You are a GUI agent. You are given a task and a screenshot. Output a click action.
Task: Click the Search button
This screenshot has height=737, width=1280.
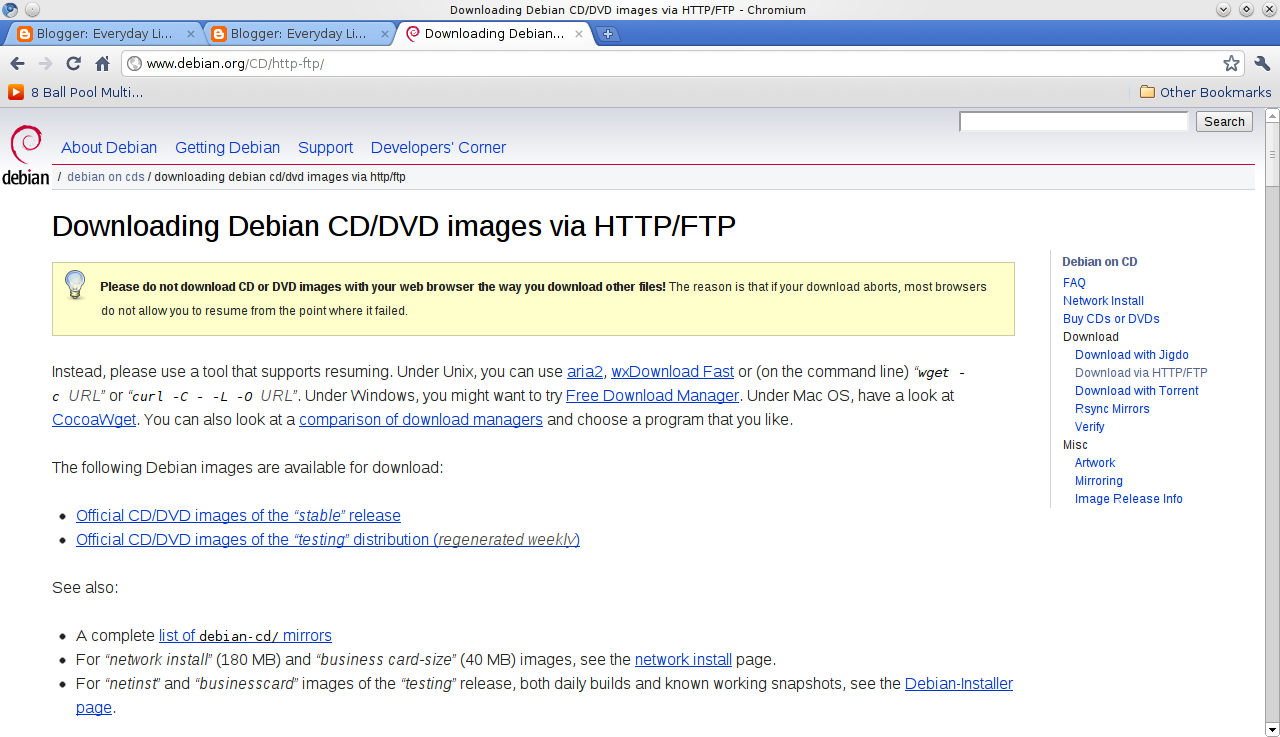coord(1224,121)
